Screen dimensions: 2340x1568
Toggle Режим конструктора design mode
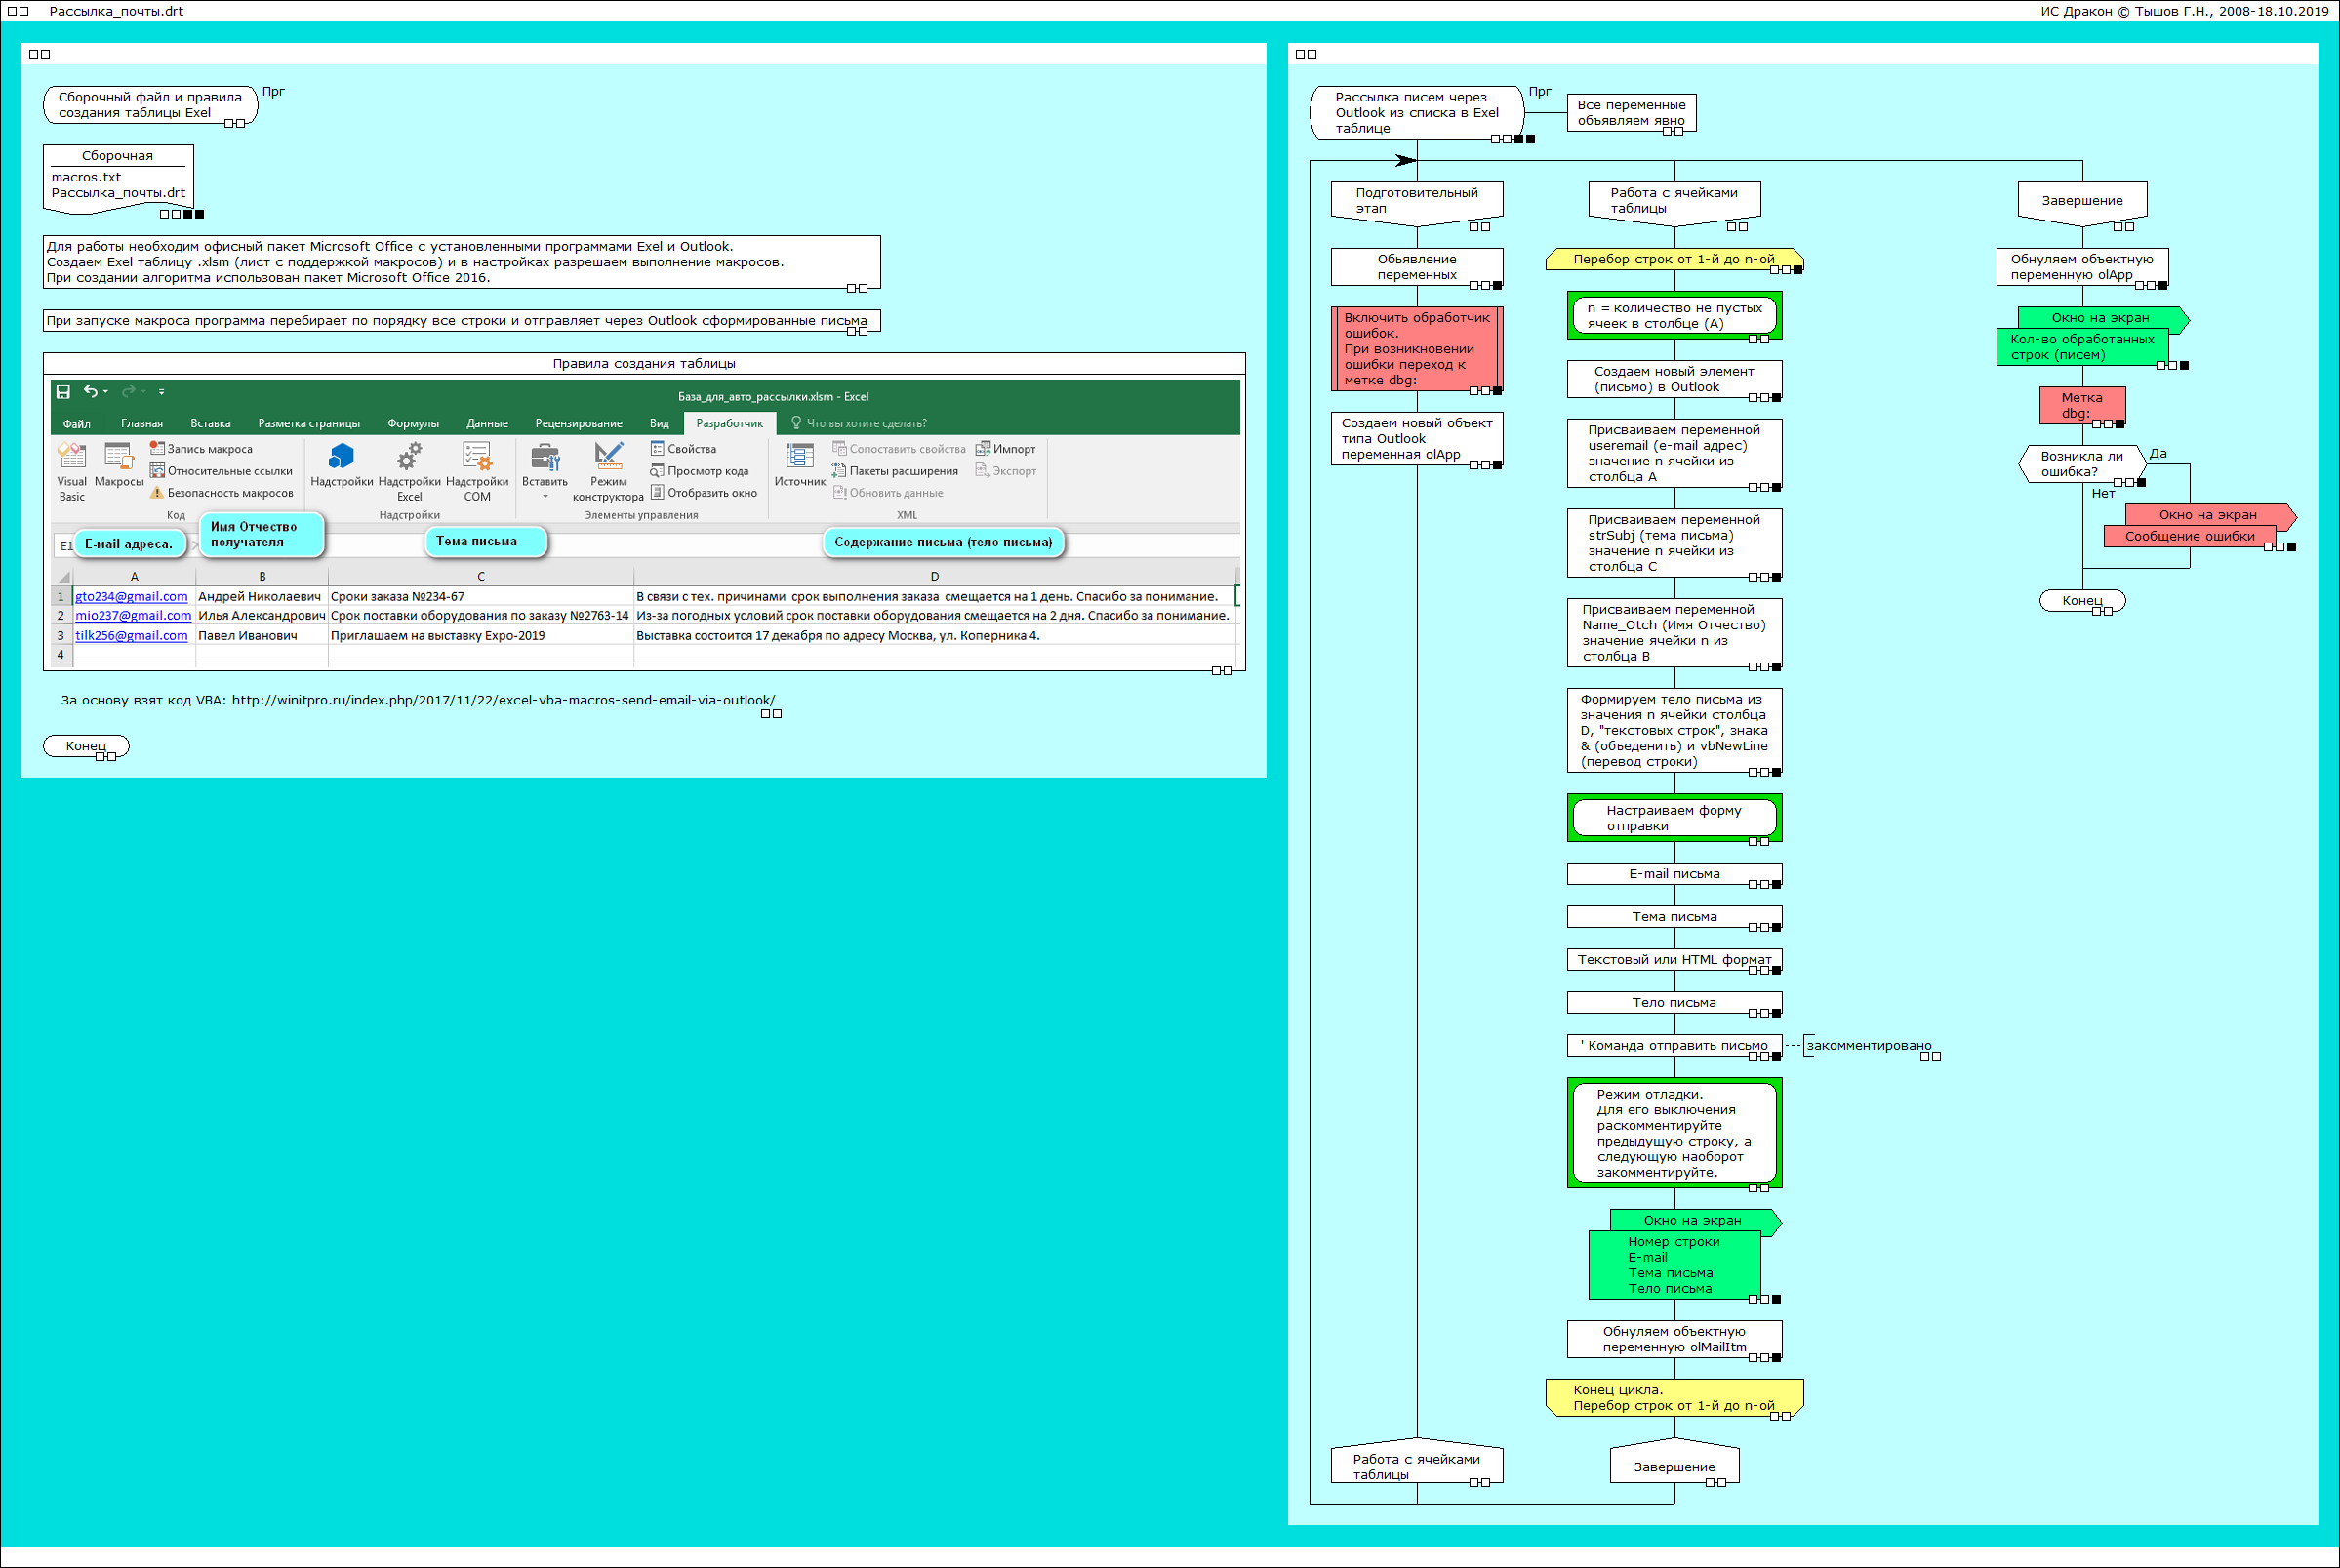tap(608, 457)
